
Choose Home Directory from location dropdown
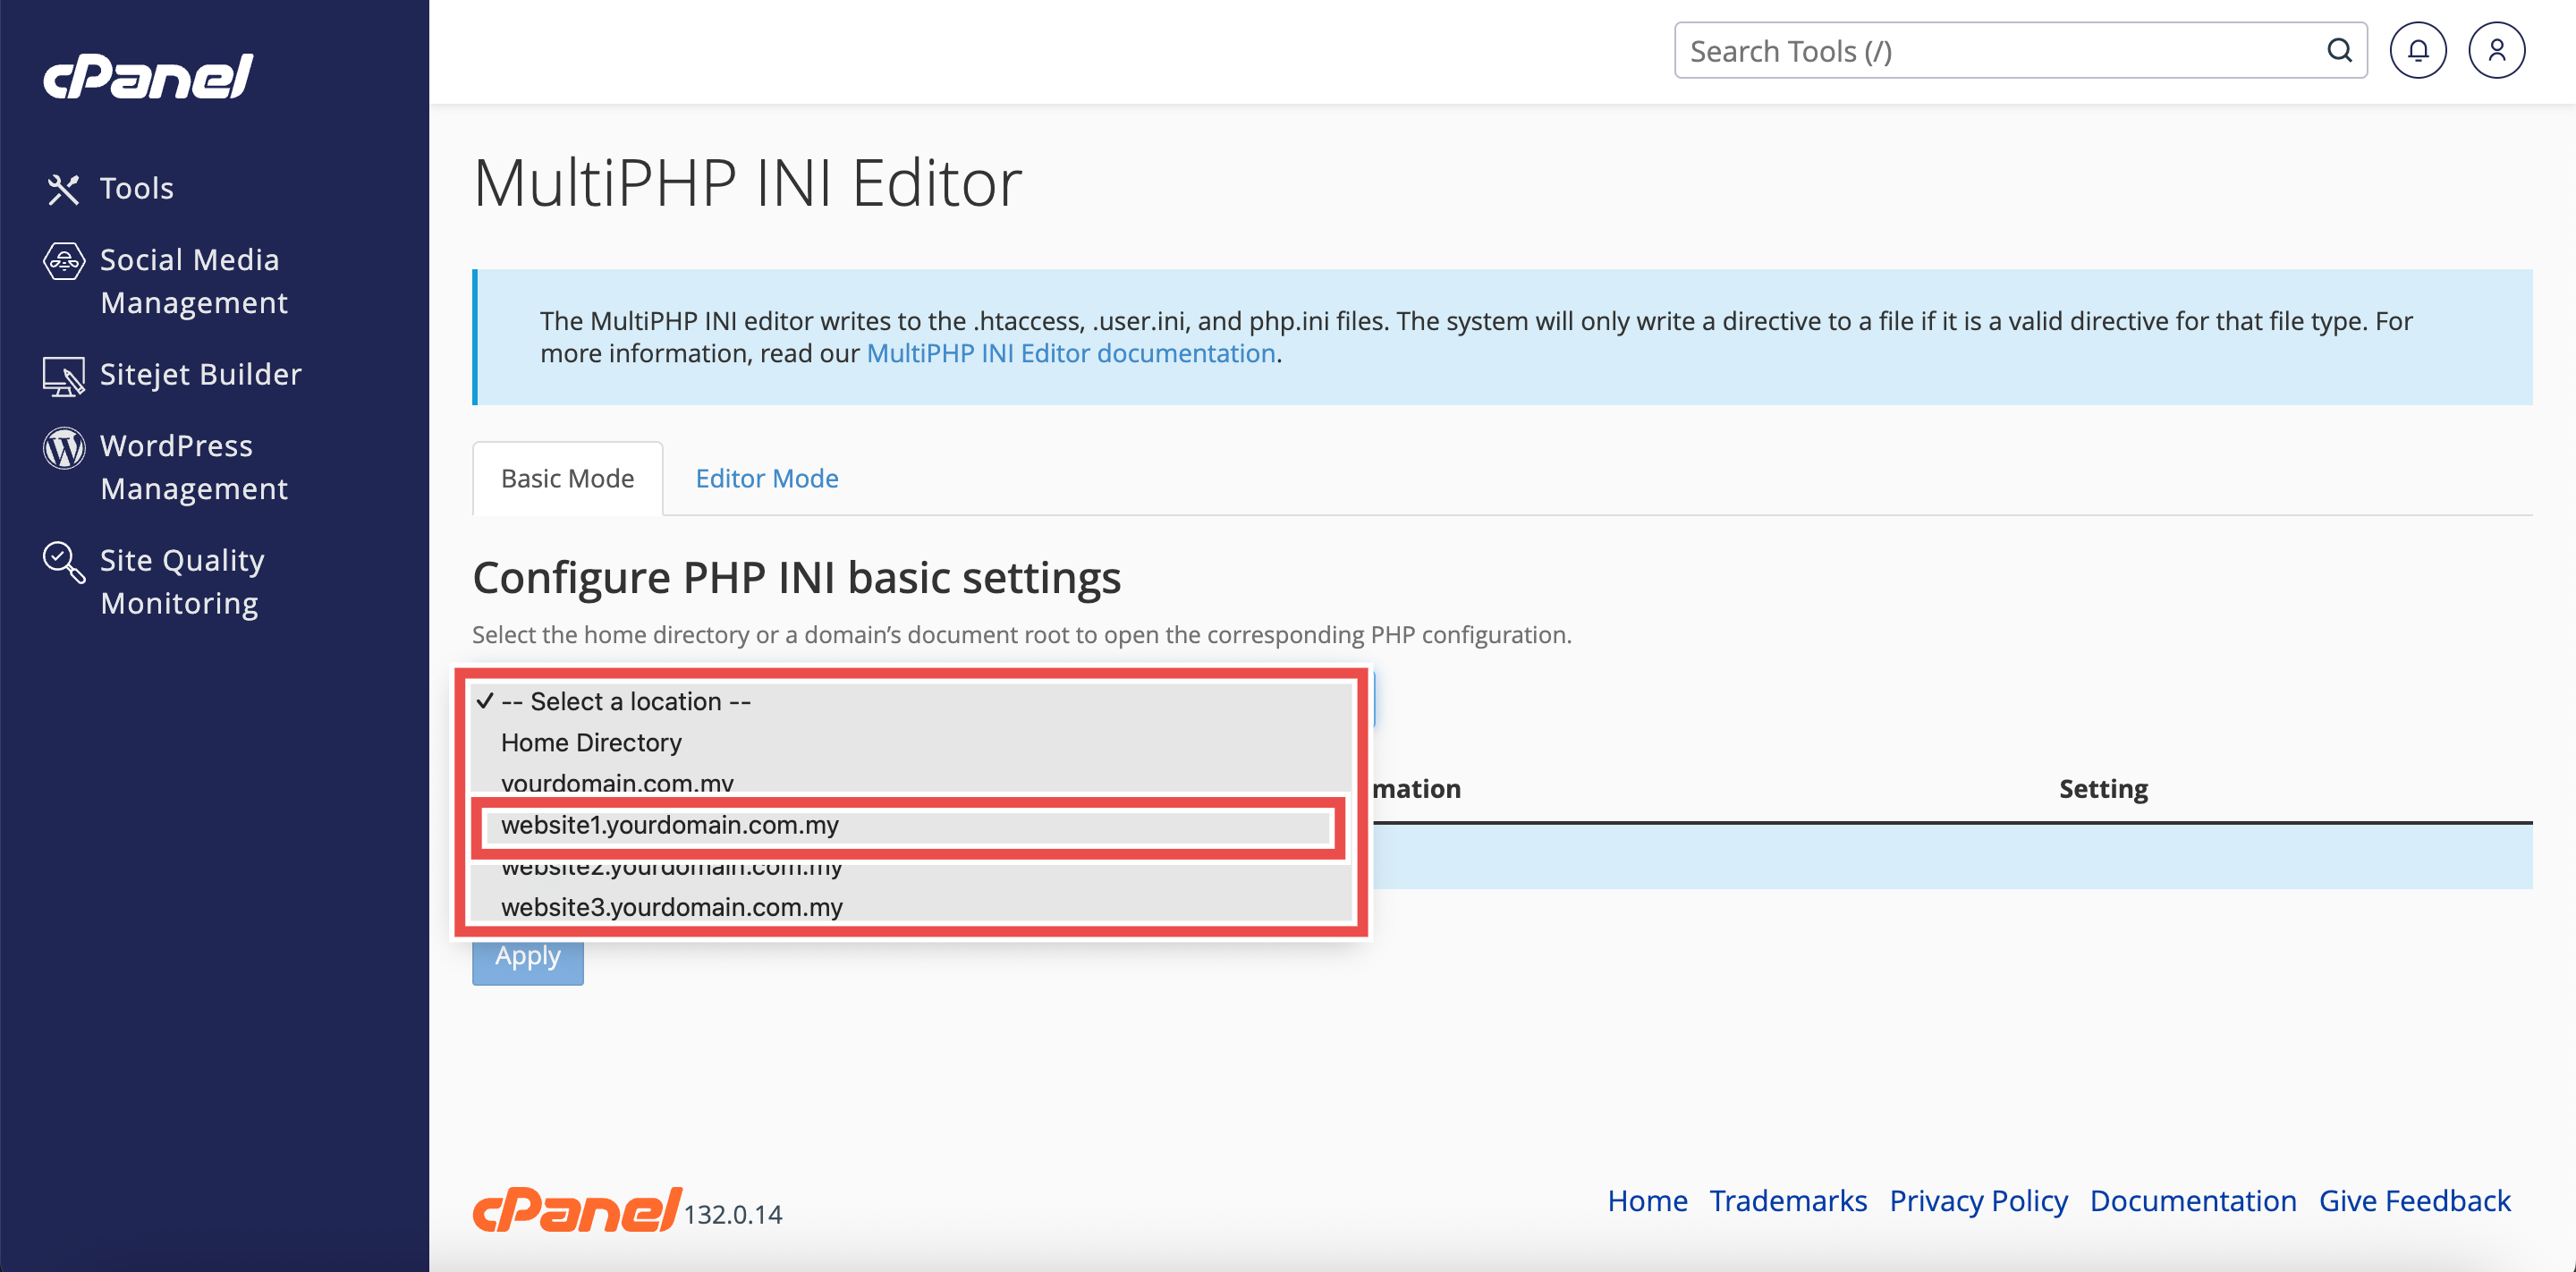click(x=590, y=743)
